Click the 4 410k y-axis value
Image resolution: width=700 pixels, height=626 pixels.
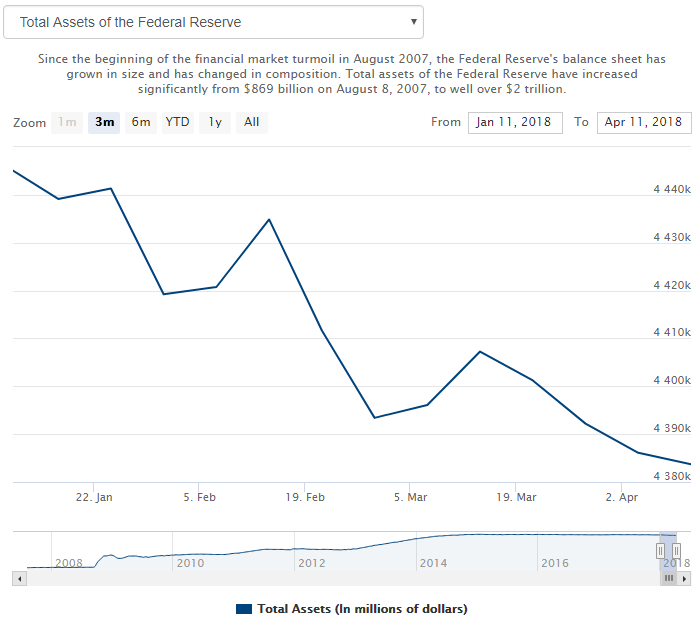672,332
